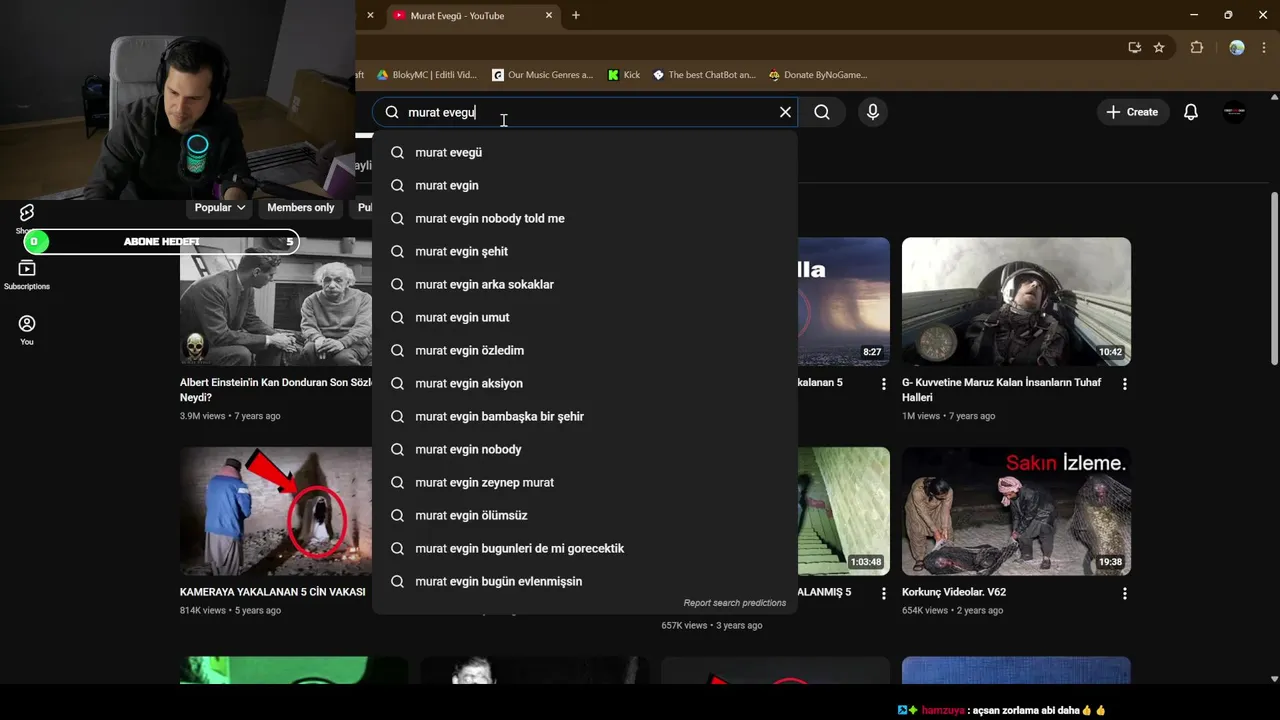Click the Create button
The image size is (1280, 720).
coord(1132,112)
